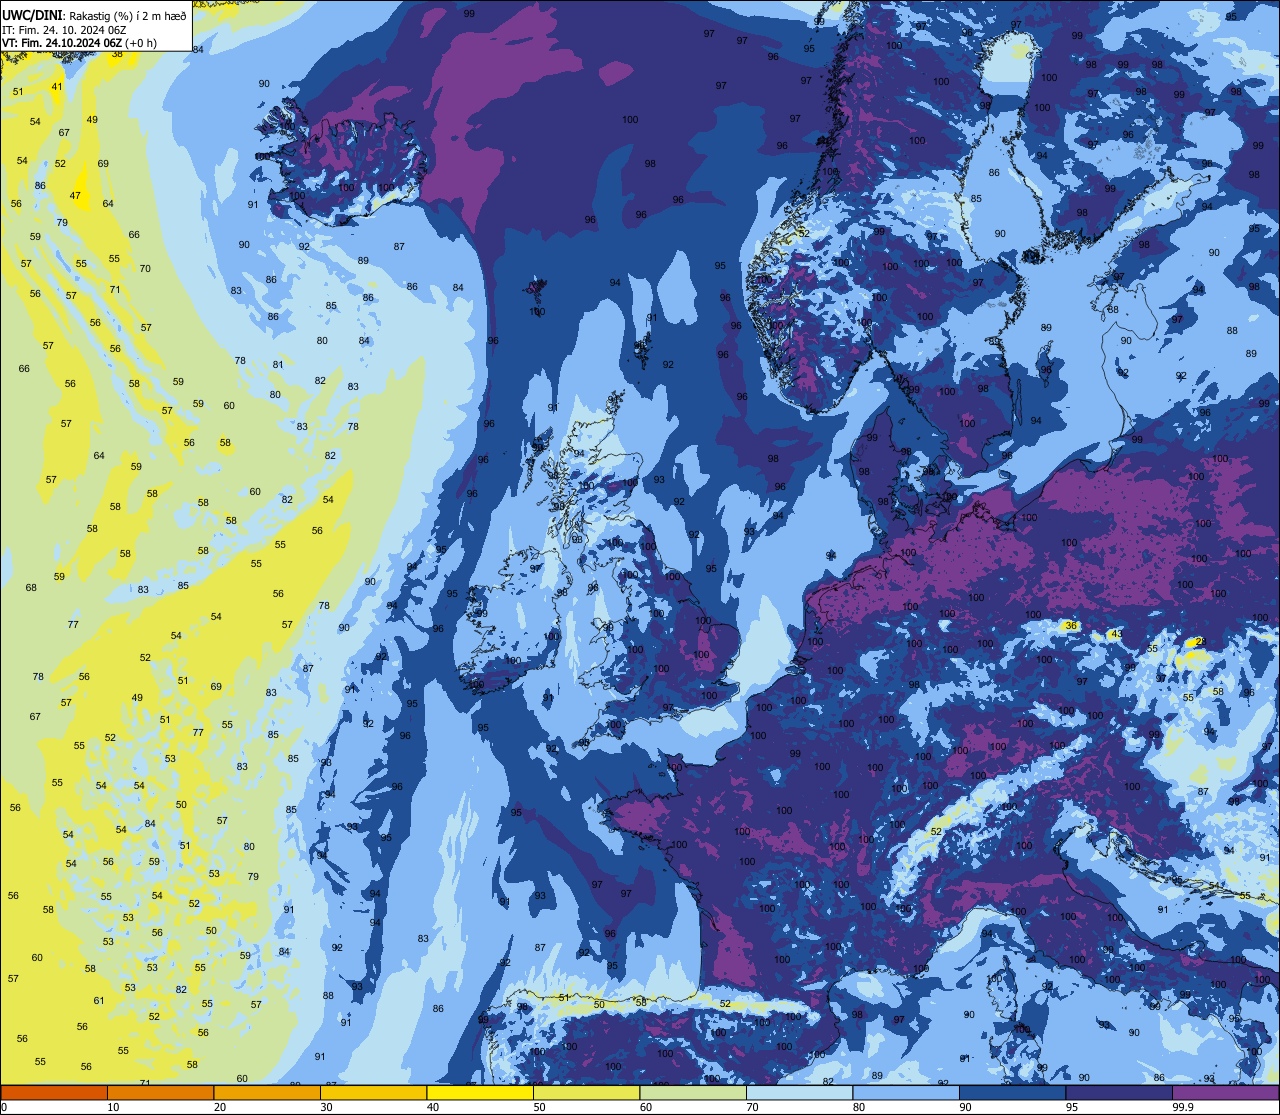Pick the pale blue 70–80 legend band

799,1093
